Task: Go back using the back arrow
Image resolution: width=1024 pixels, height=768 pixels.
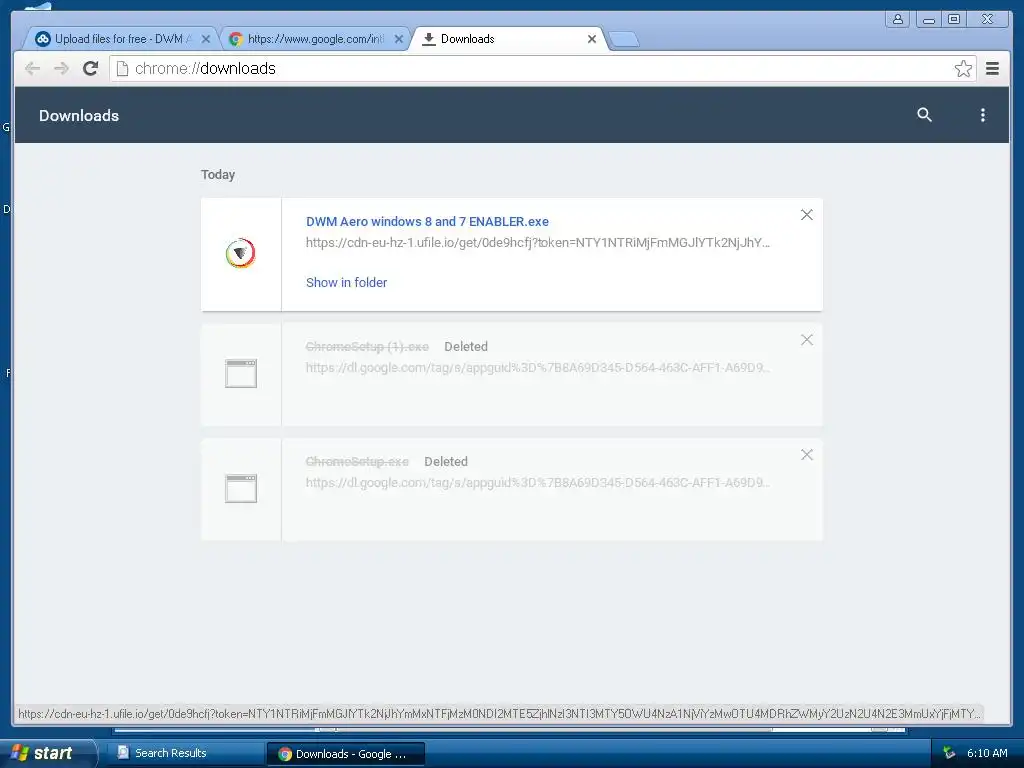Action: pos(33,69)
